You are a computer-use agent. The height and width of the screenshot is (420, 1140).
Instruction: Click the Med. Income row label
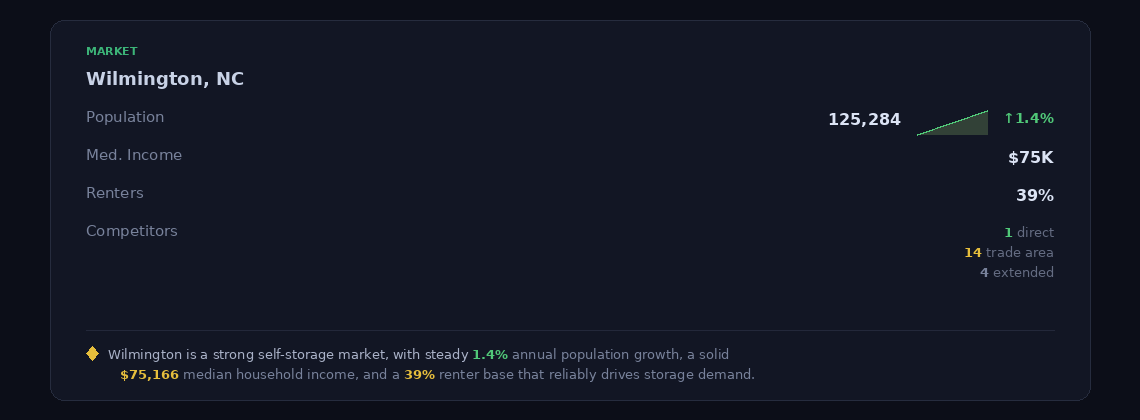tap(134, 155)
